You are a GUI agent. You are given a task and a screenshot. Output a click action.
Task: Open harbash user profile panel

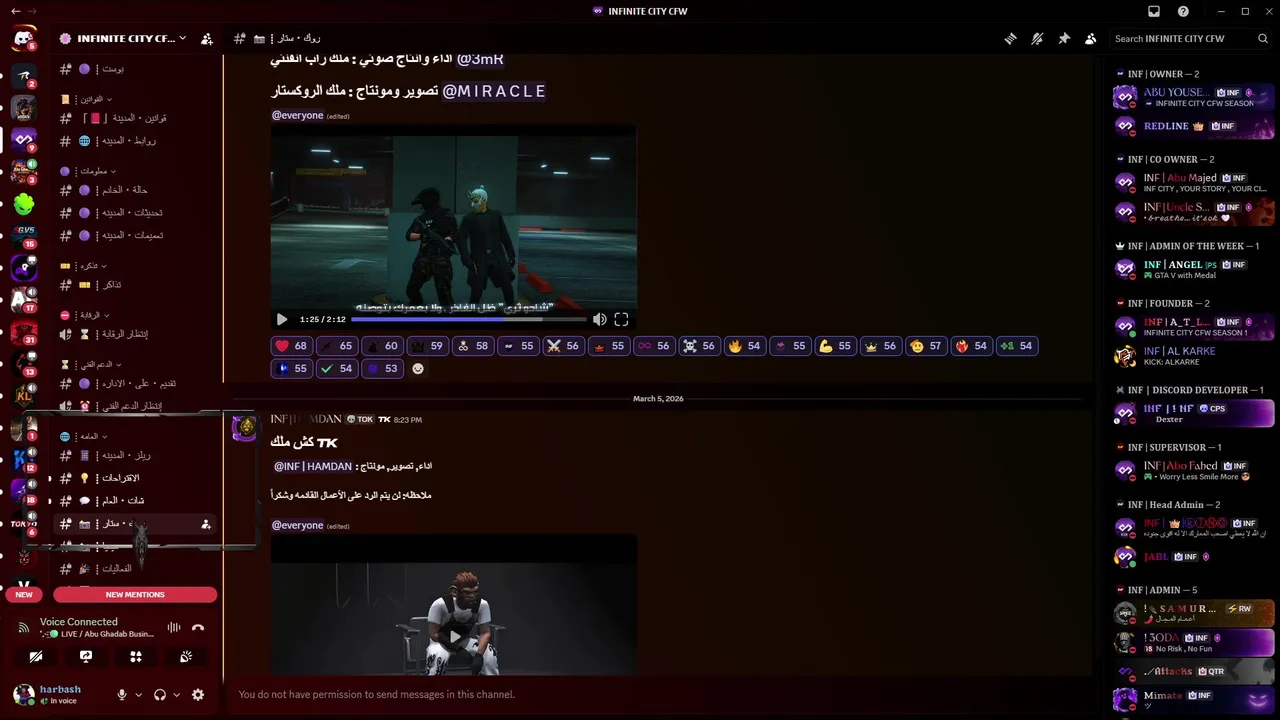[60, 695]
